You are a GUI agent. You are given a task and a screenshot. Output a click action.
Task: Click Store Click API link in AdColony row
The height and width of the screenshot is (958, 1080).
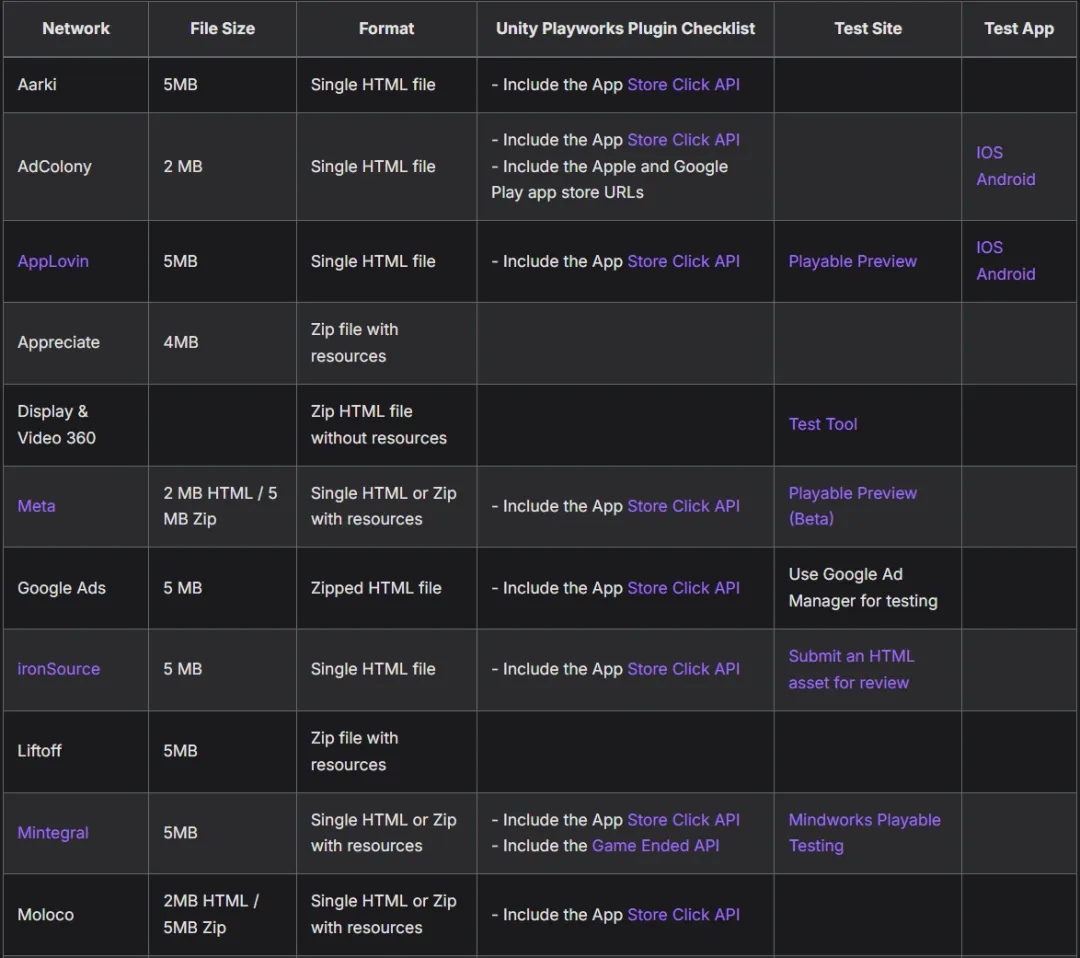tap(683, 140)
